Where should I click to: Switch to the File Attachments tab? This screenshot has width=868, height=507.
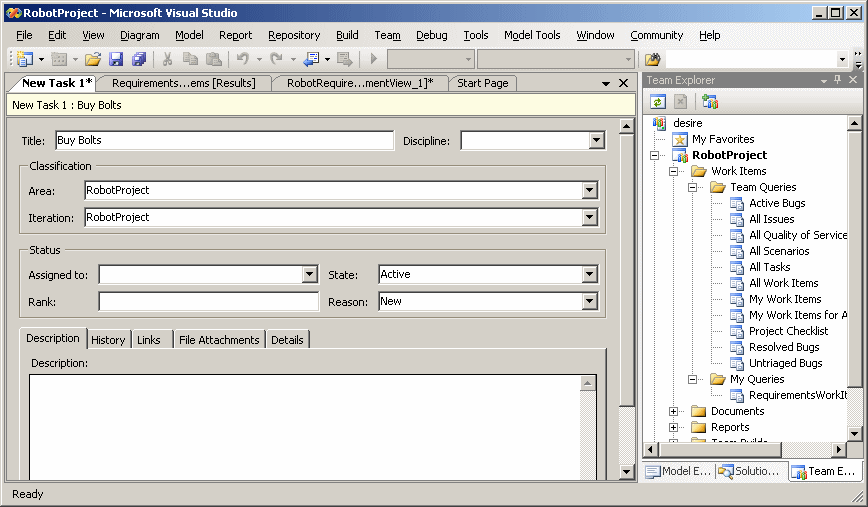pyautogui.click(x=218, y=340)
